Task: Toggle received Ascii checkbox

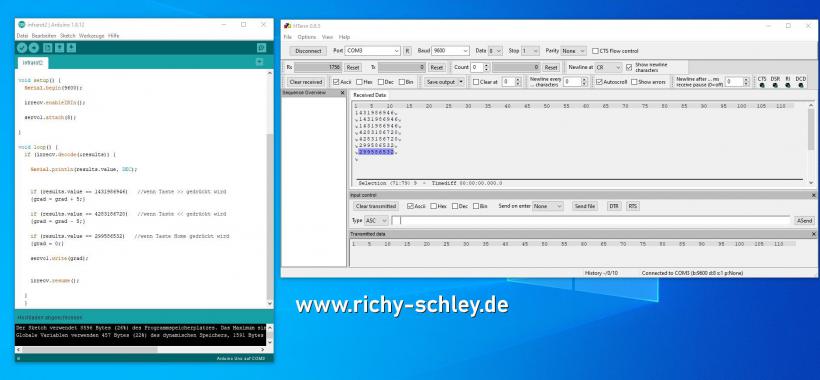Action: pyautogui.click(x=336, y=82)
